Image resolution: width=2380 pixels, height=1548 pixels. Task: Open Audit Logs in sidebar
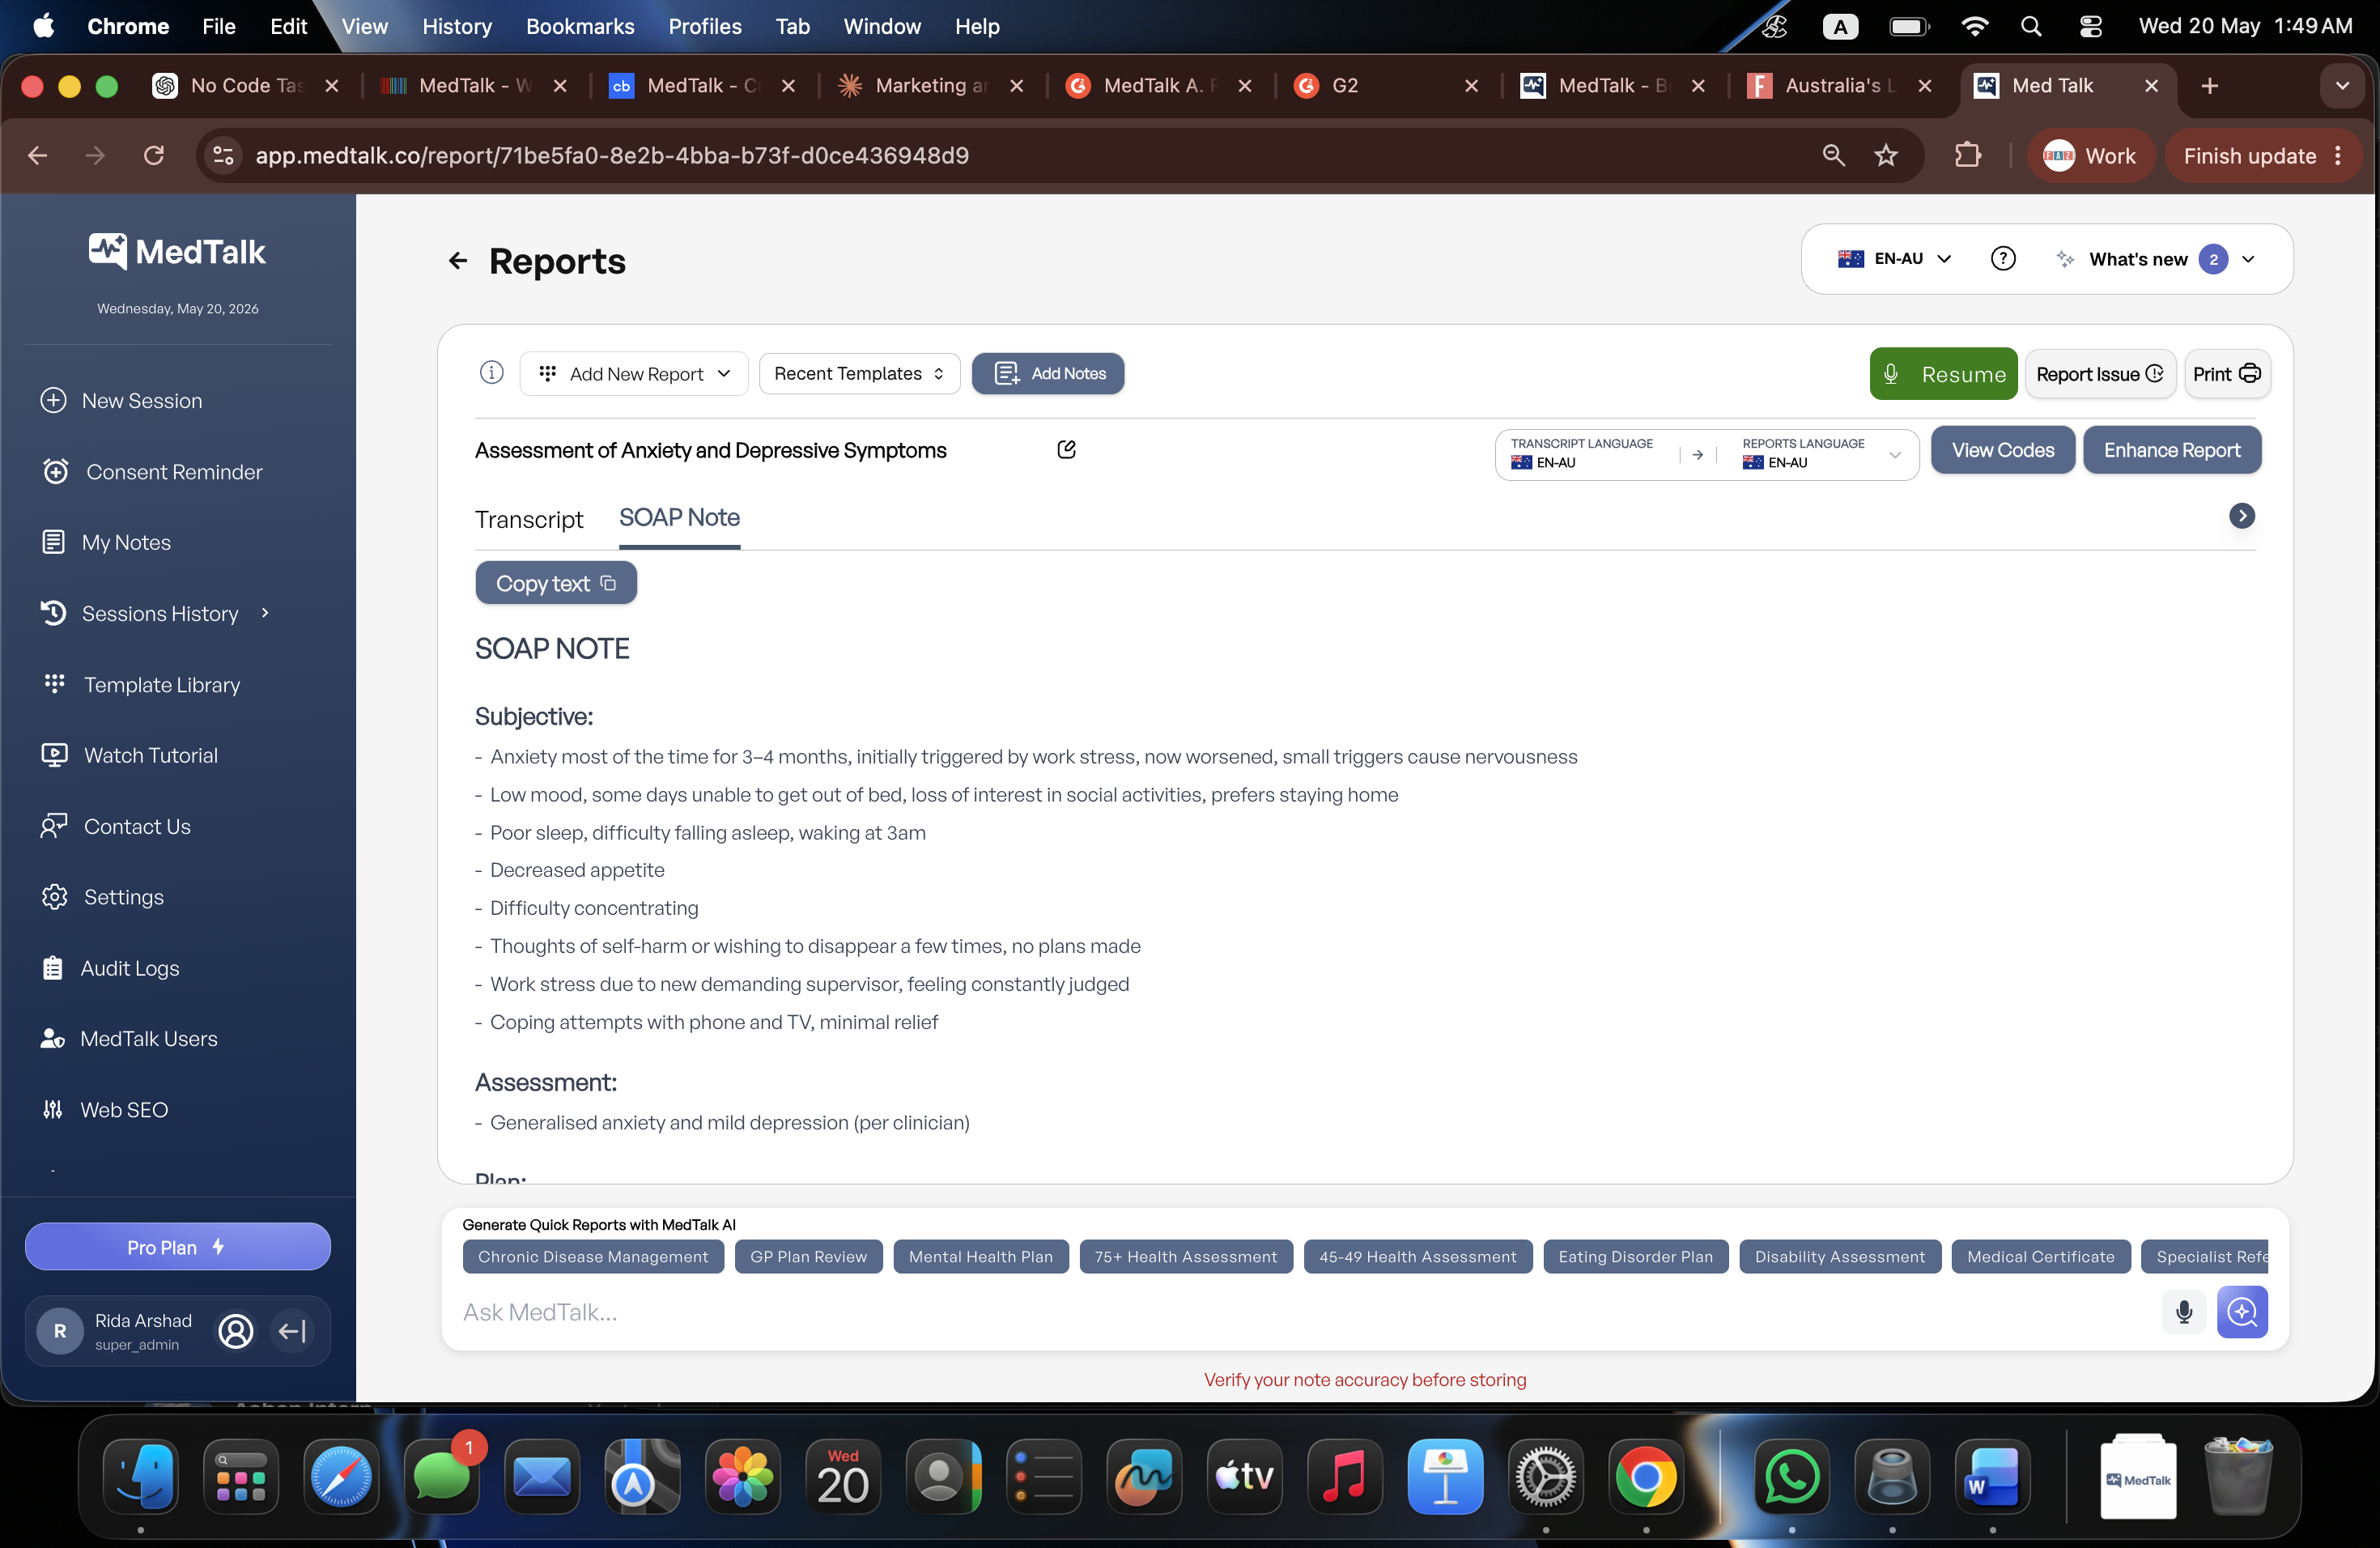(110, 968)
